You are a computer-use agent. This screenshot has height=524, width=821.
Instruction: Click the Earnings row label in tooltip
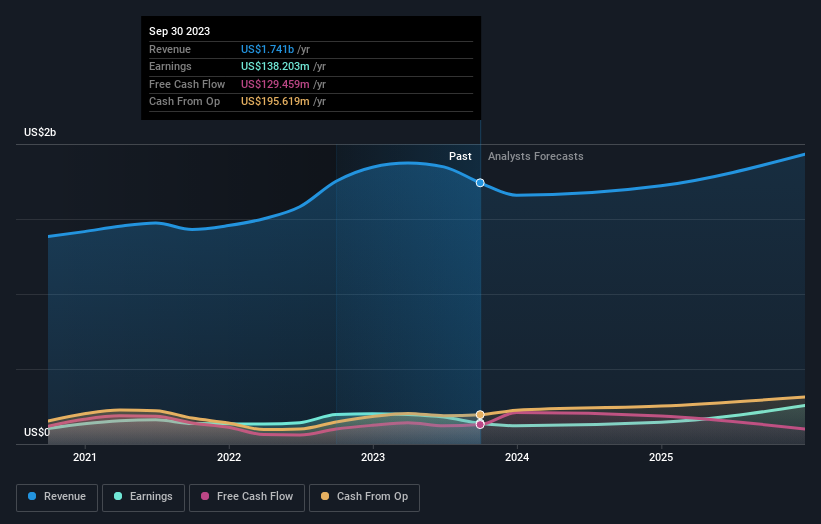170,66
